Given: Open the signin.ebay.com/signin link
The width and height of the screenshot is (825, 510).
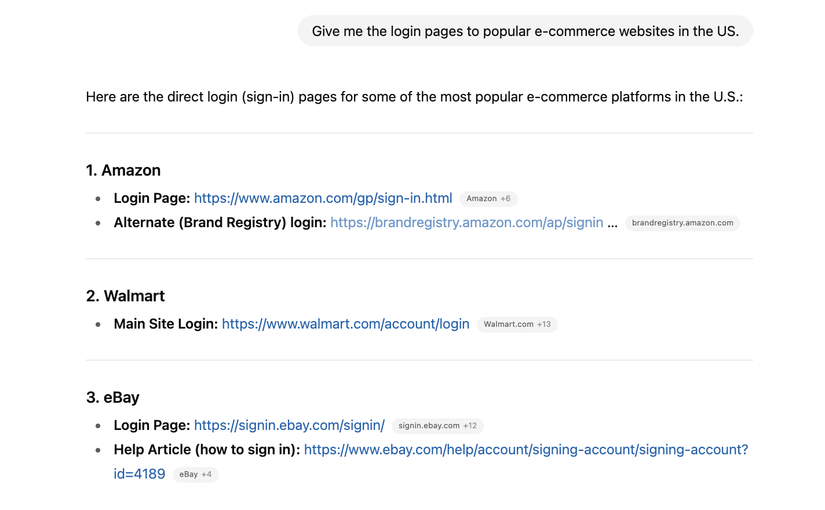Looking at the screenshot, I should [x=289, y=425].
